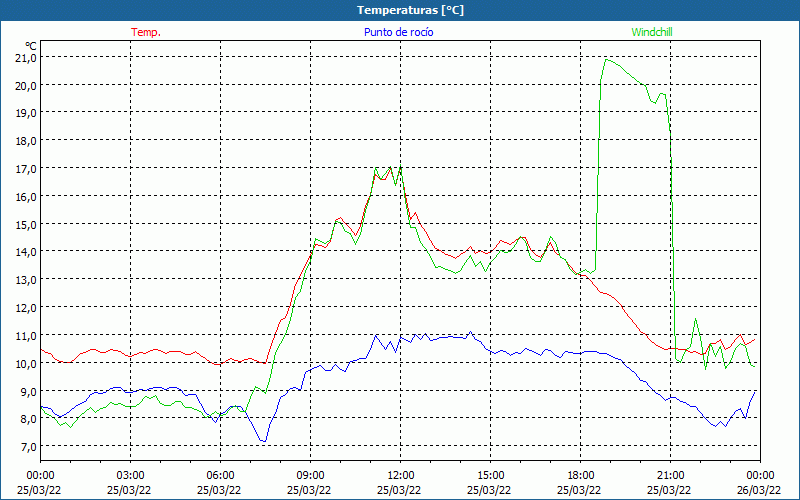The height and width of the screenshot is (500, 800).
Task: Click the 06:00 x-axis time label
Action: pyautogui.click(x=220, y=476)
